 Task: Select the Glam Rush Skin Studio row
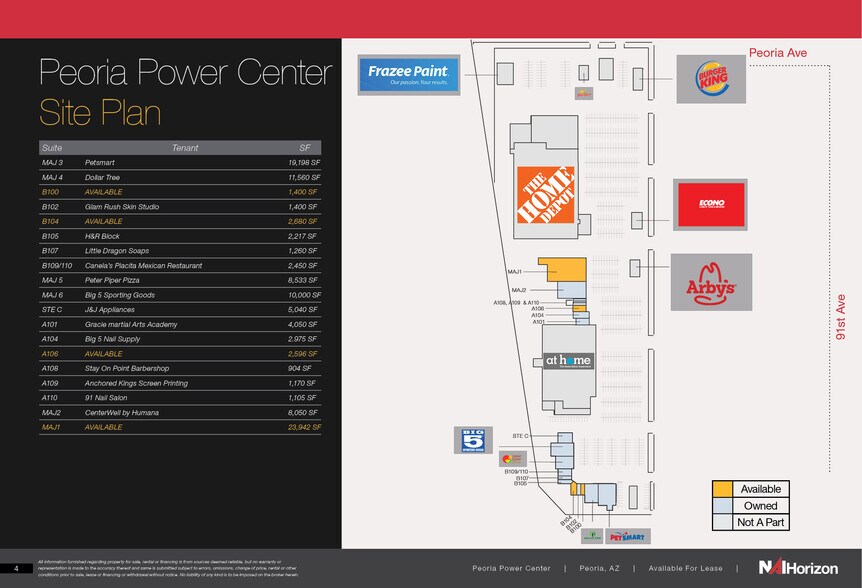click(180, 207)
